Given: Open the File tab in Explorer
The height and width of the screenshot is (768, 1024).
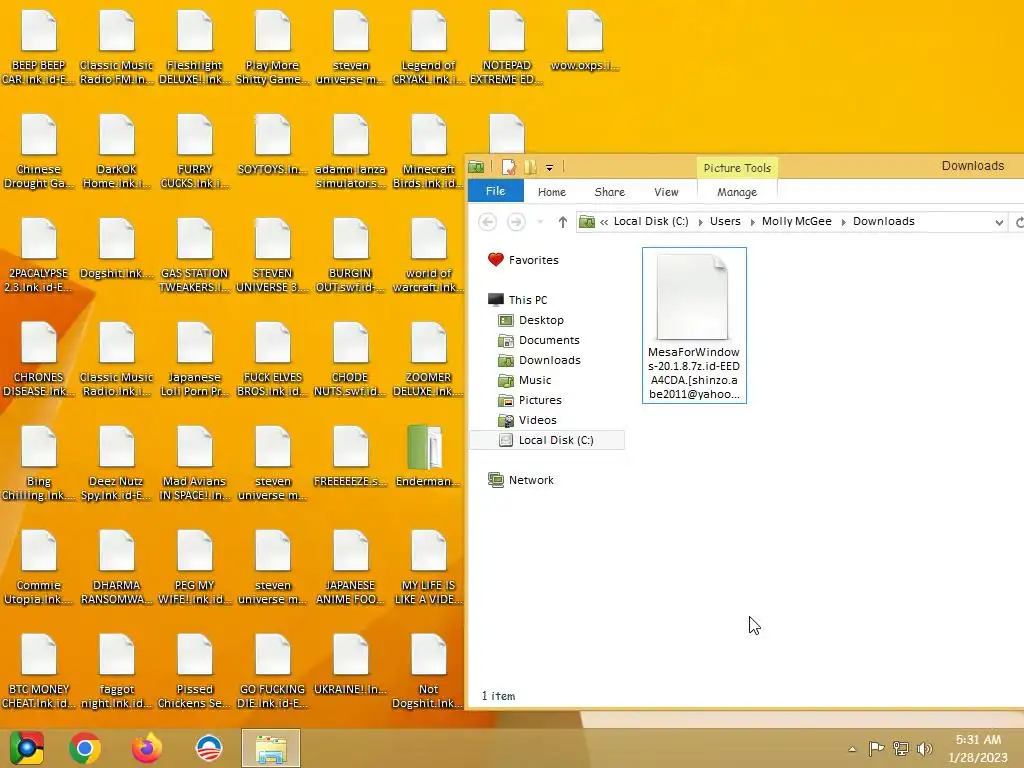Looking at the screenshot, I should [x=496, y=191].
